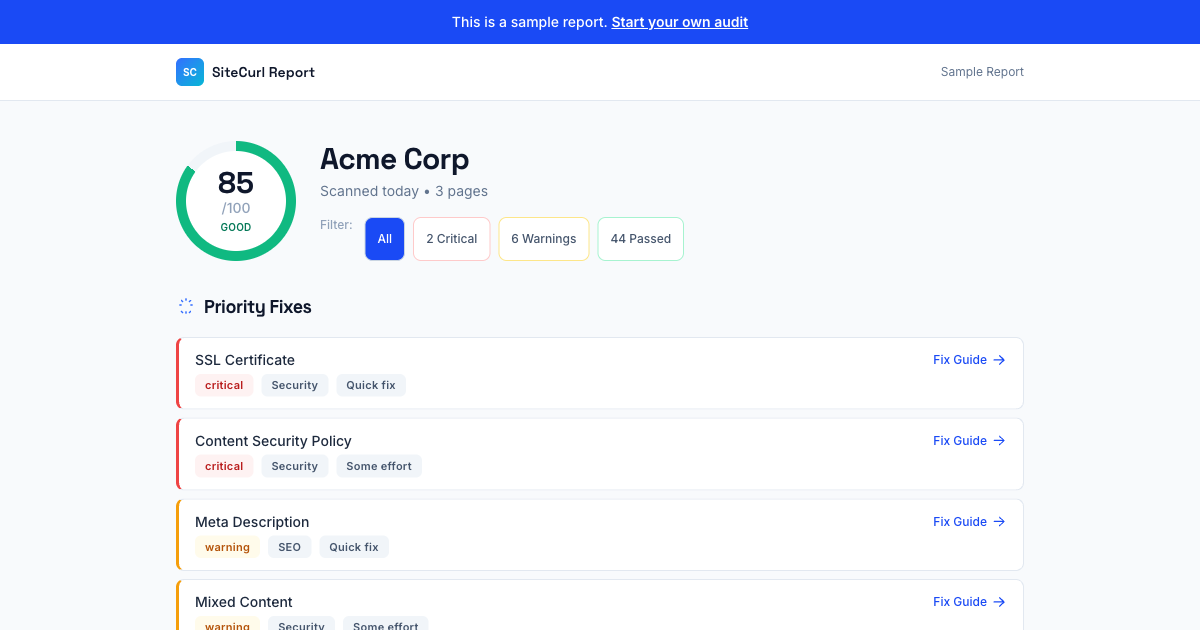1200x630 pixels.
Task: Open the Fix Guide for Meta Description
Action: pyautogui.click(x=969, y=522)
